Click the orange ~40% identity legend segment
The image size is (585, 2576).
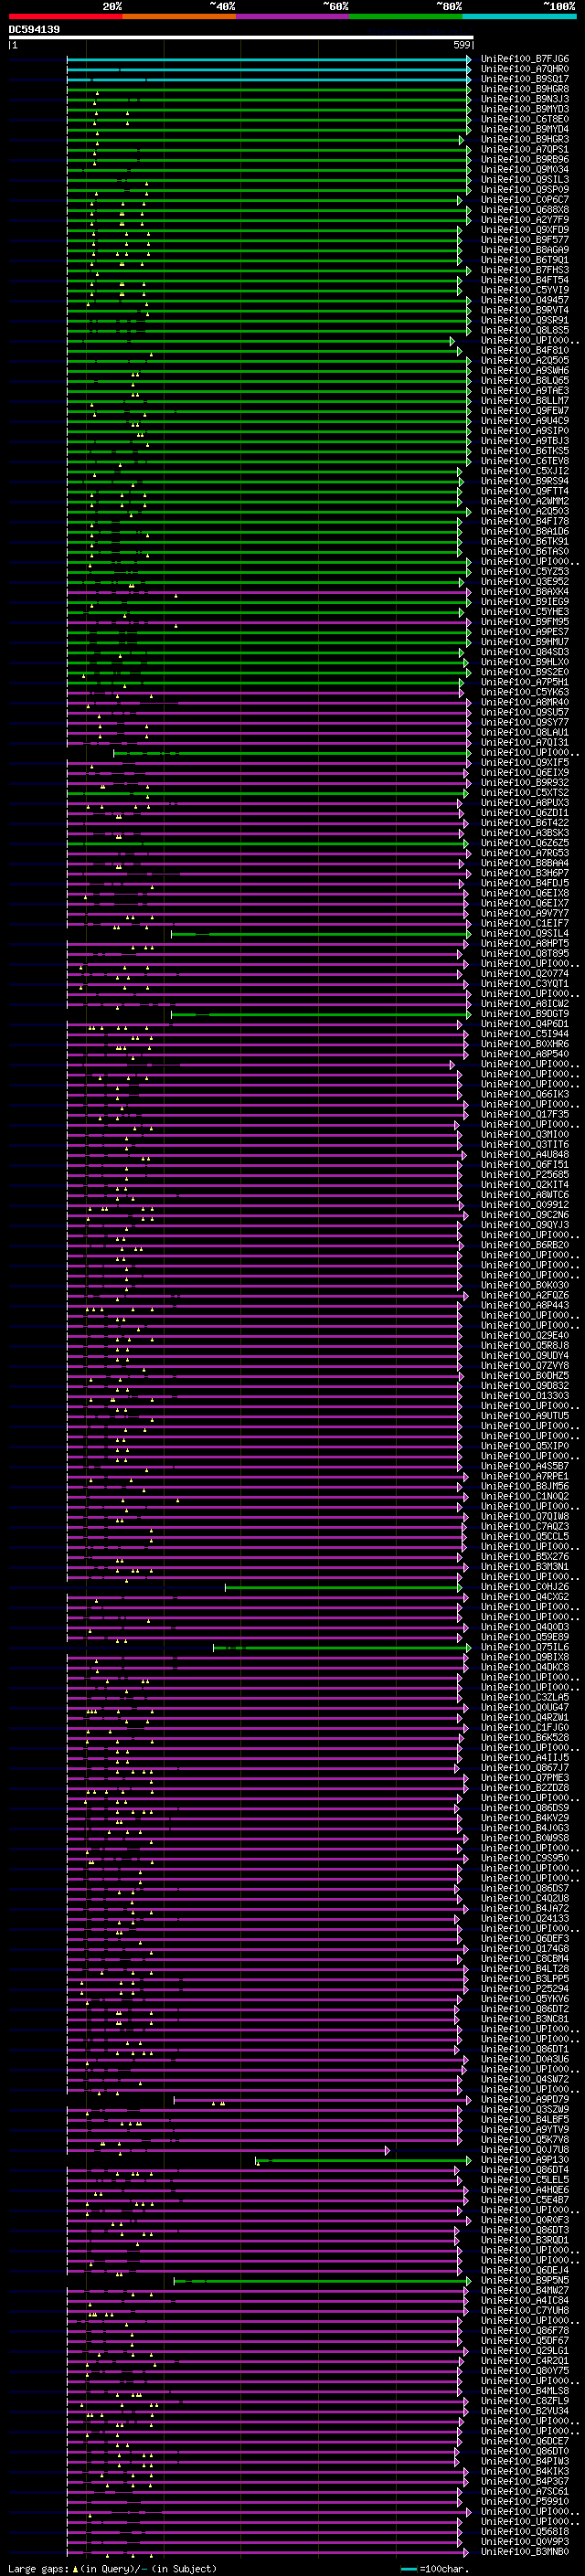click(180, 16)
